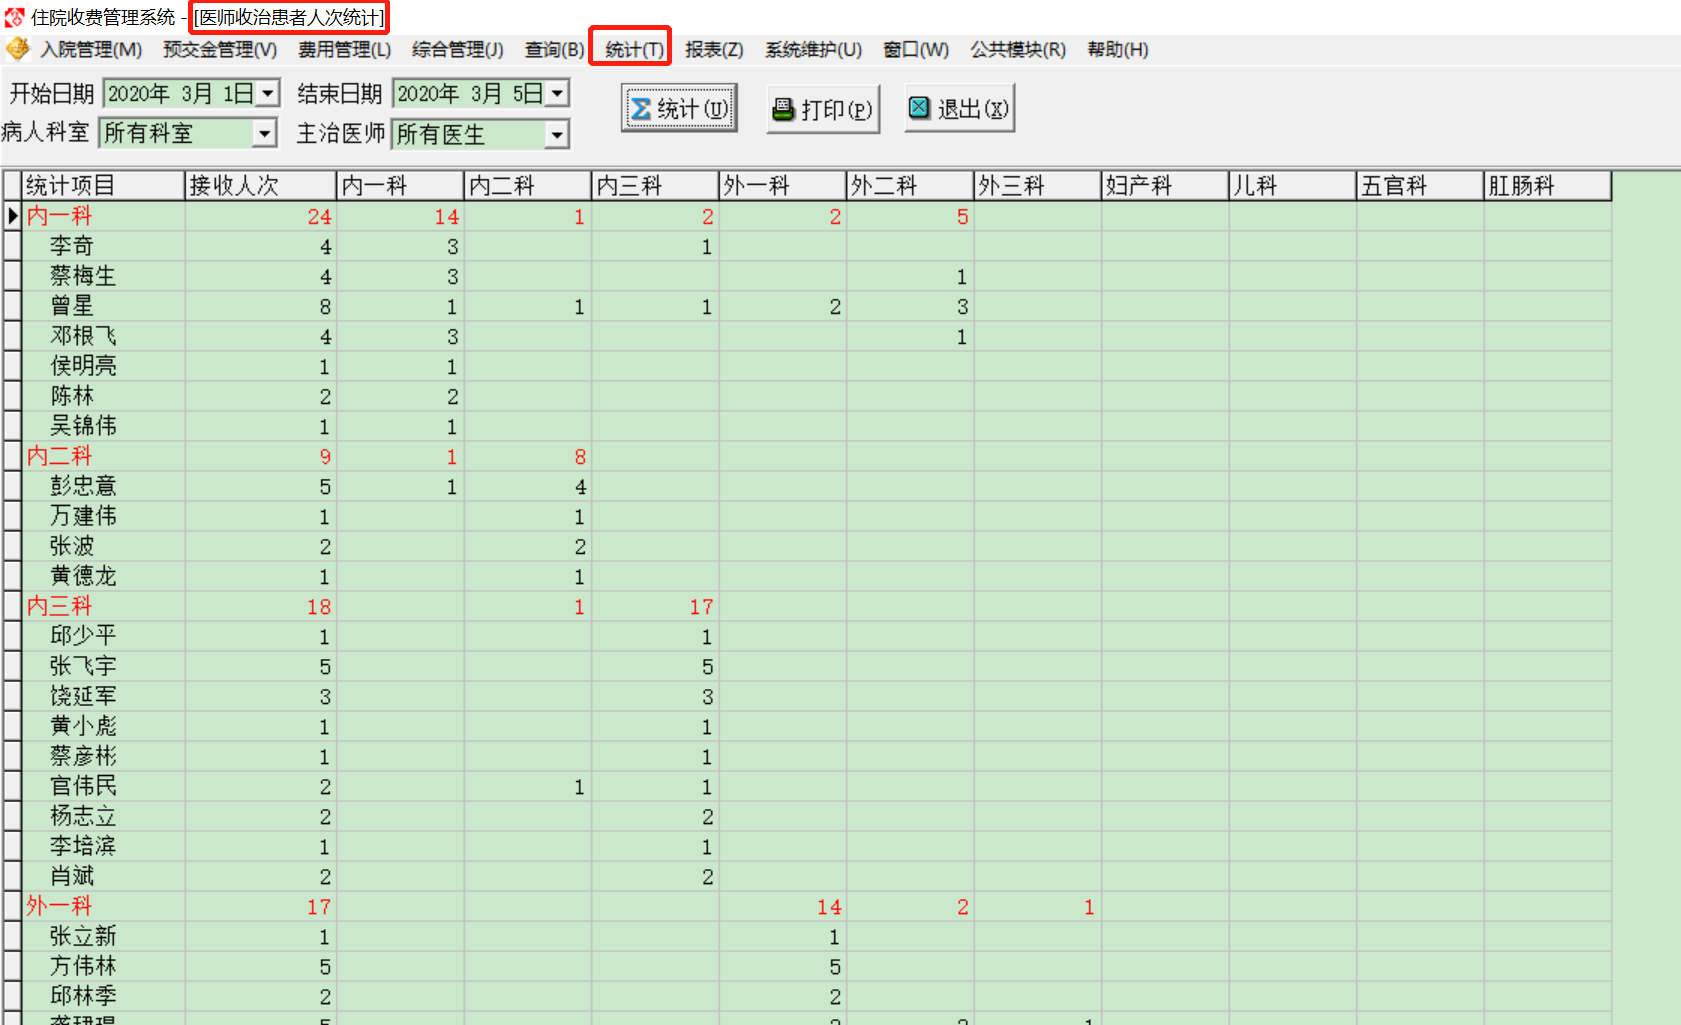Open the 统计(T) menu
This screenshot has height=1025, width=1681.
pyautogui.click(x=634, y=50)
